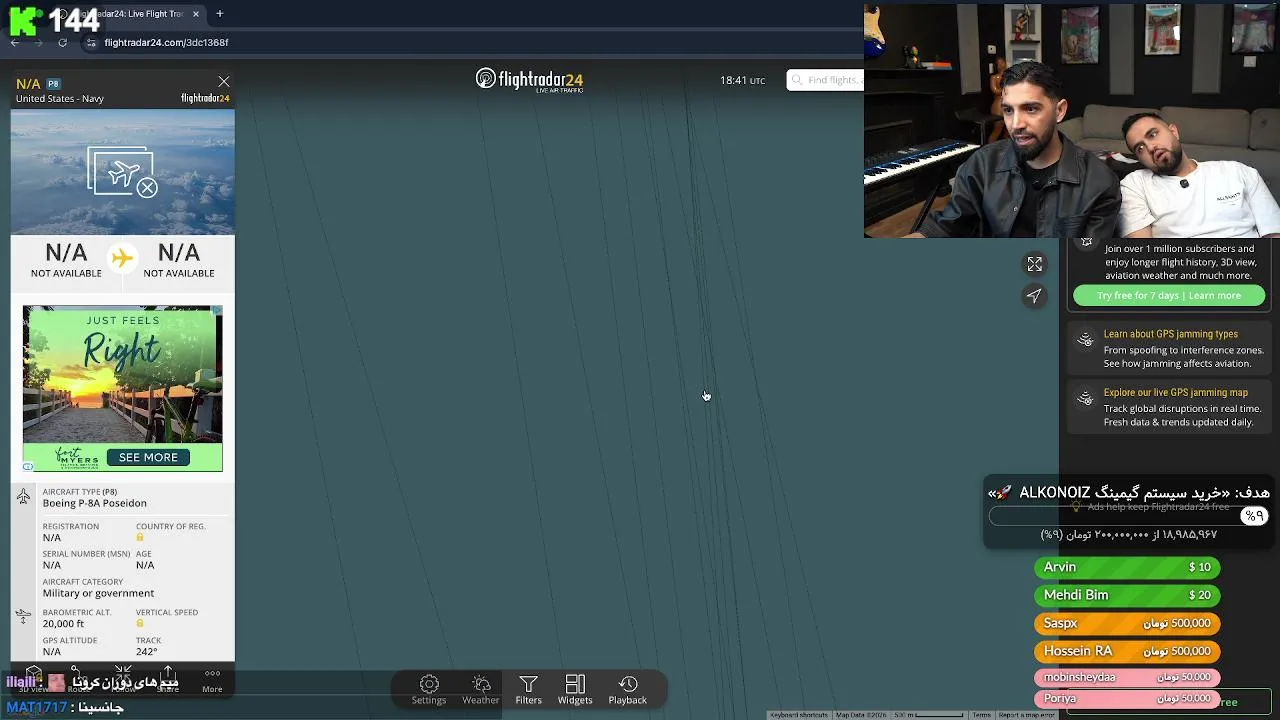Toggle fullscreen map expand icon

(x=1035, y=264)
